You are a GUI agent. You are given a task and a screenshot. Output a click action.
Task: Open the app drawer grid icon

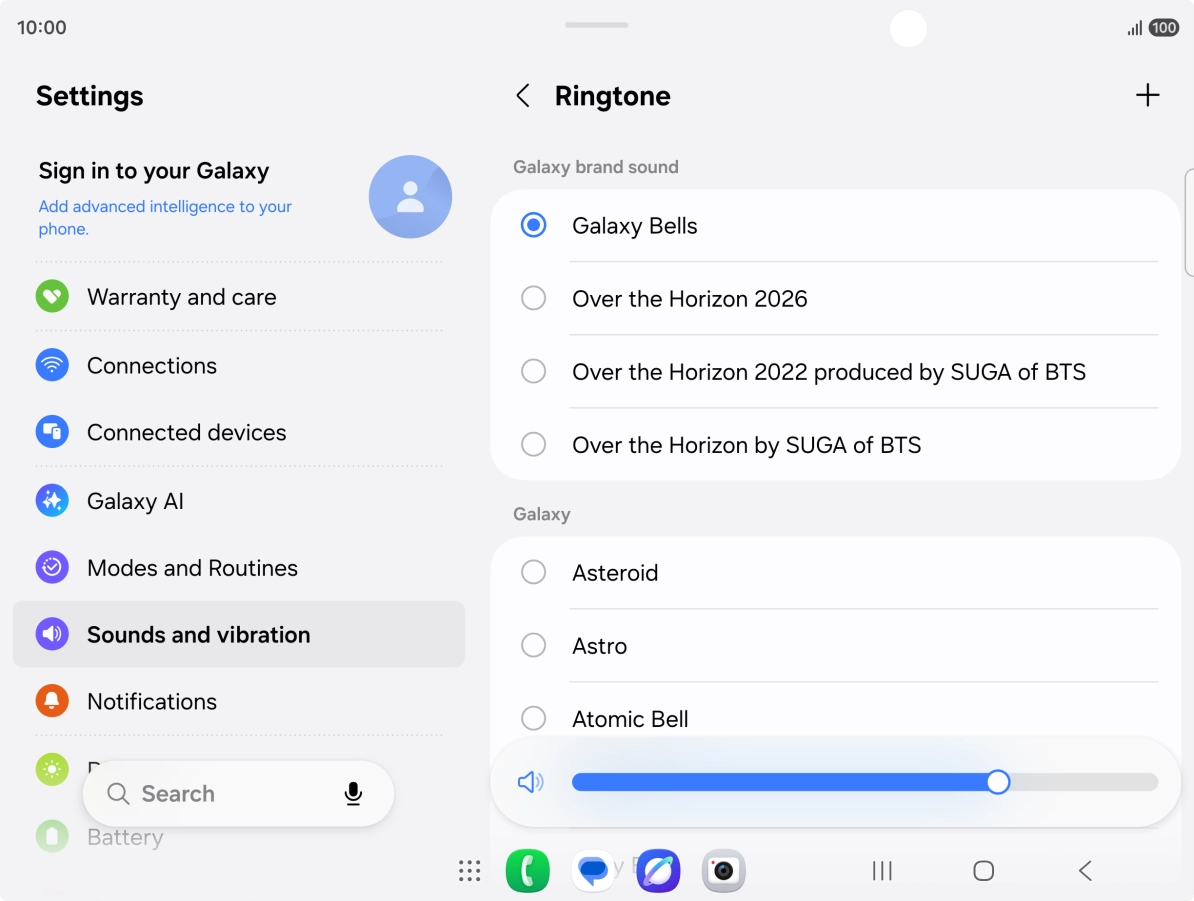(469, 871)
